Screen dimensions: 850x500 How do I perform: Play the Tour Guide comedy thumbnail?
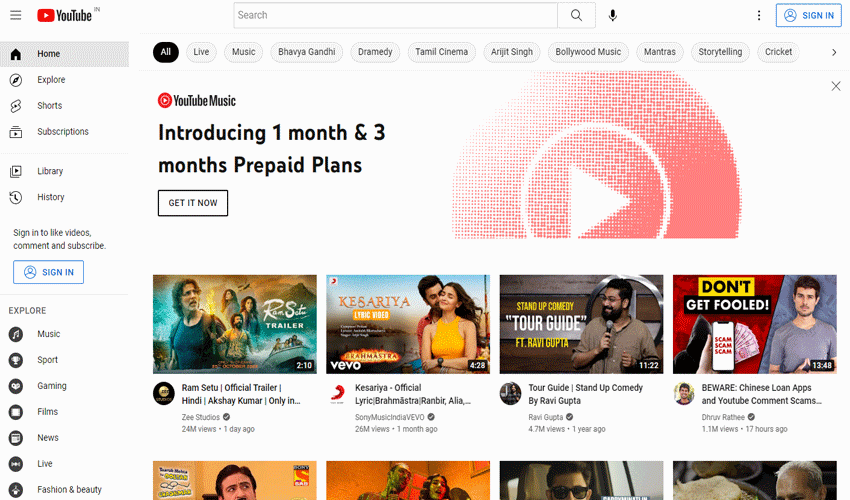click(582, 324)
